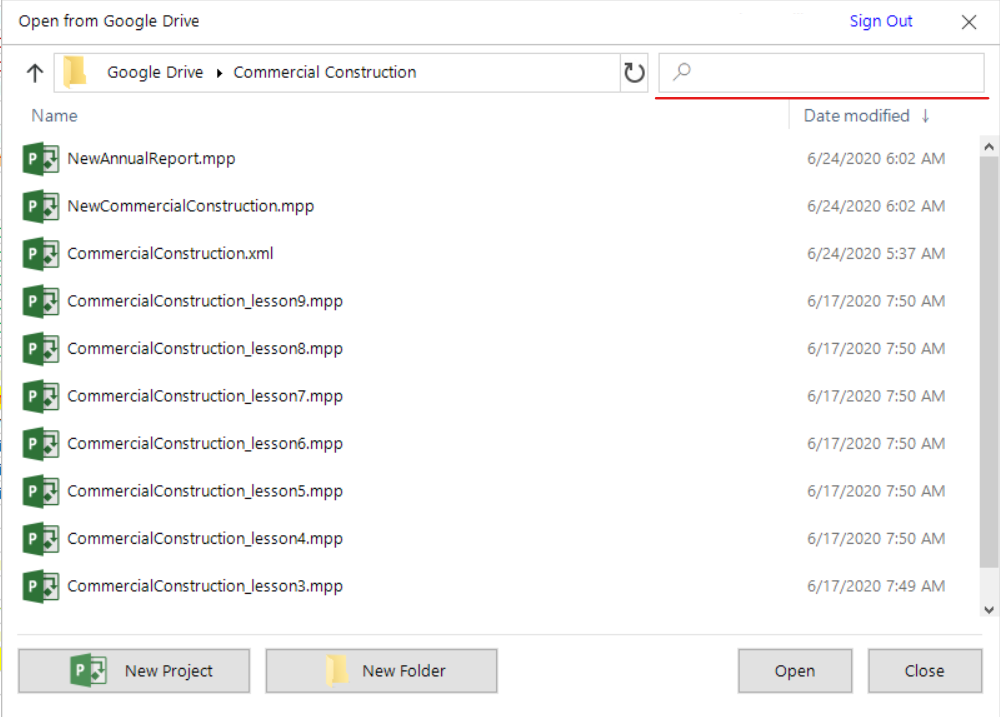Click the up arrow to parent folder
The width and height of the screenshot is (1000, 717).
coord(35,73)
